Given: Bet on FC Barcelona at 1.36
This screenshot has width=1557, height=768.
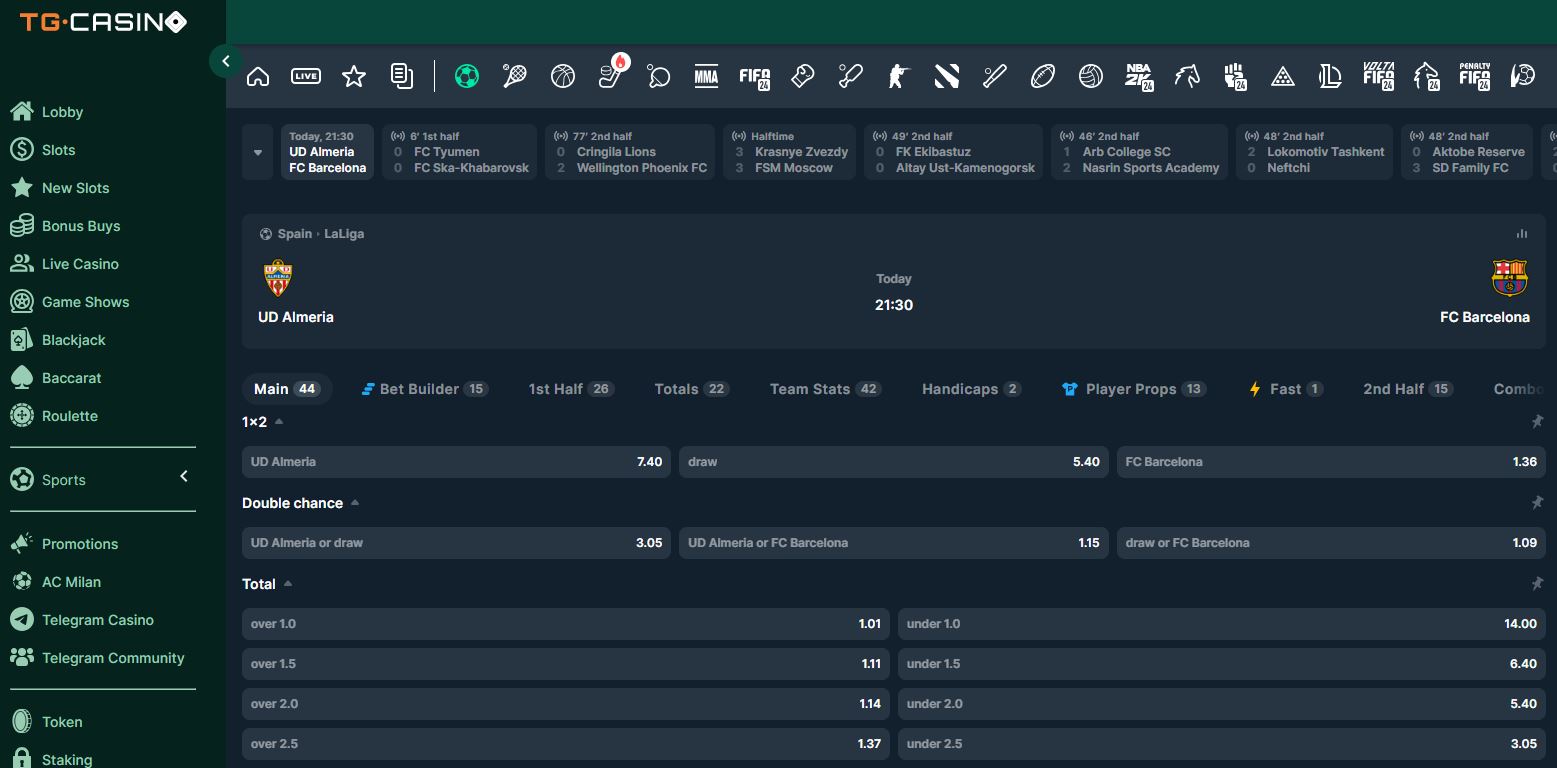Looking at the screenshot, I should click(1331, 462).
